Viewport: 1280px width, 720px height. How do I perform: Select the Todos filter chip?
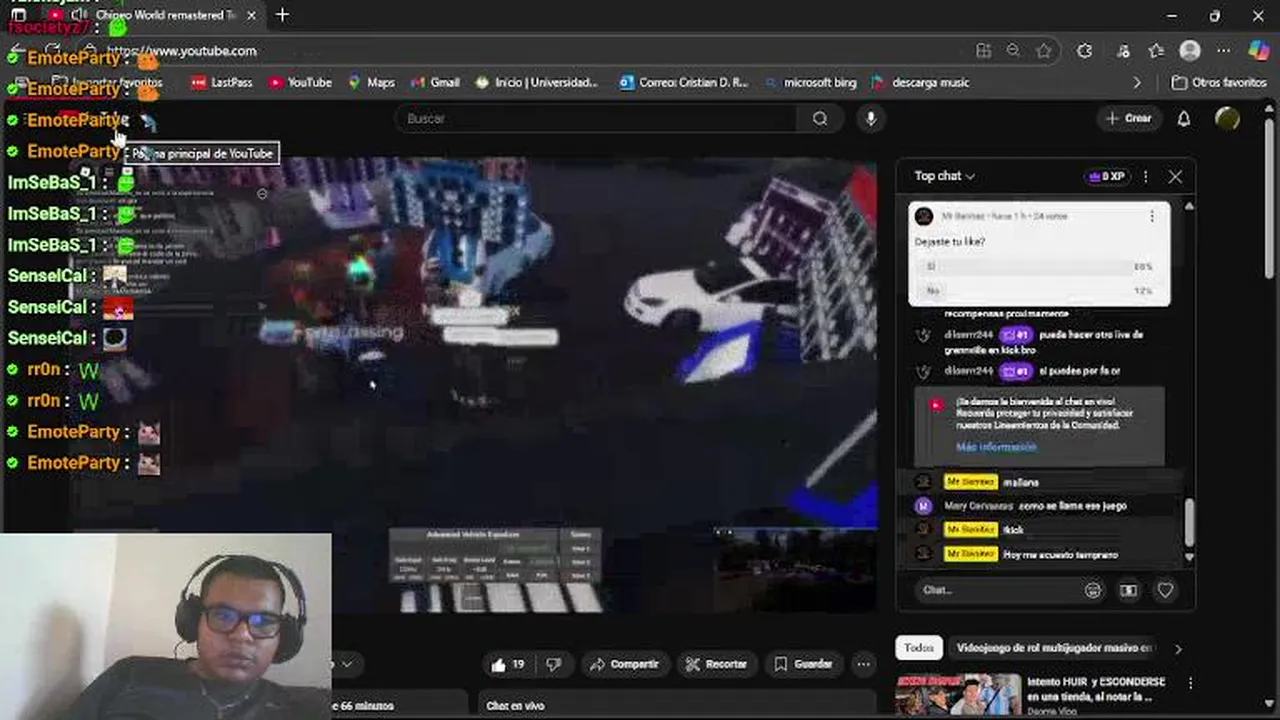(919, 648)
